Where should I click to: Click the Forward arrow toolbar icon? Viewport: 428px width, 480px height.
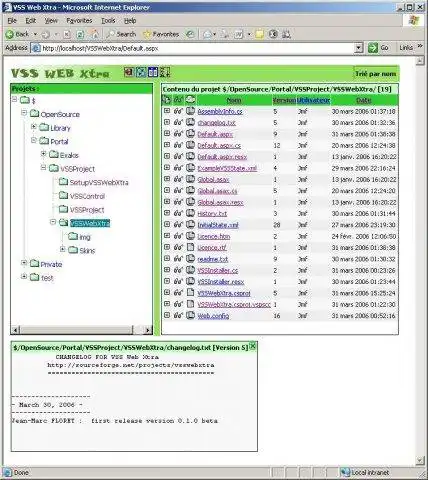[x=46, y=34]
